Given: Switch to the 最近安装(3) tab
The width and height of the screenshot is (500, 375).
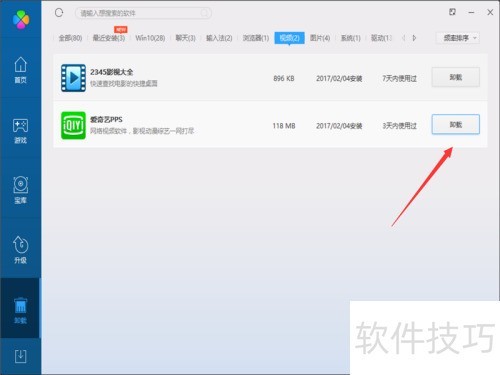Looking at the screenshot, I should point(109,38).
